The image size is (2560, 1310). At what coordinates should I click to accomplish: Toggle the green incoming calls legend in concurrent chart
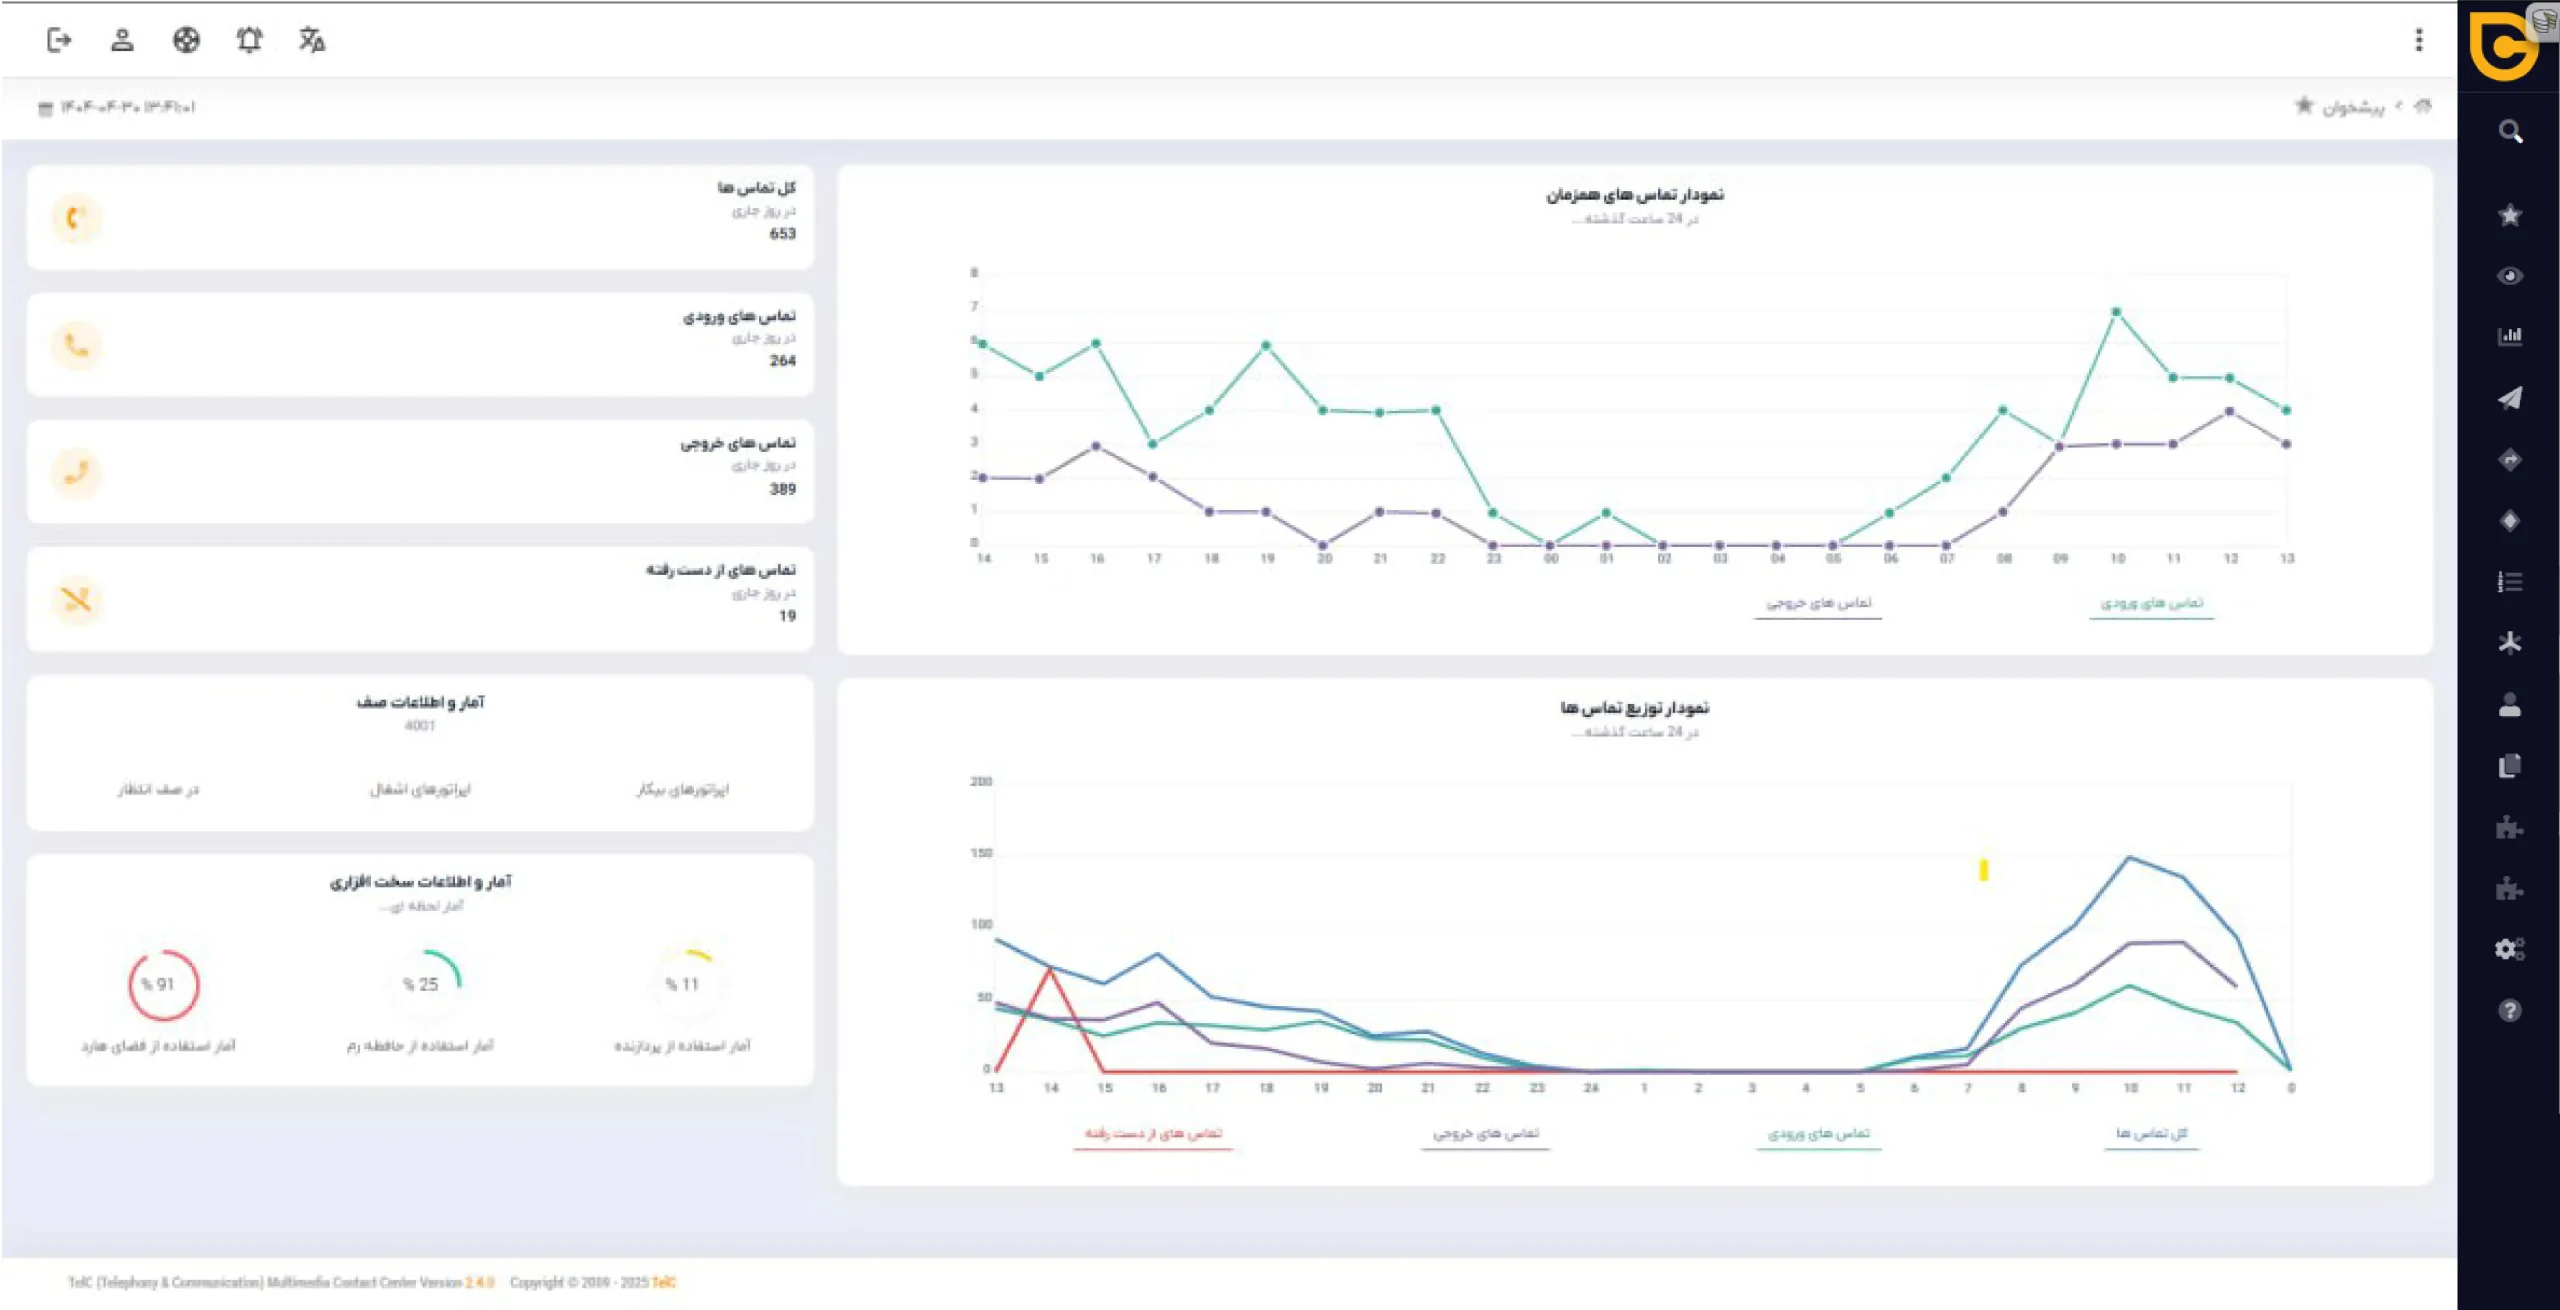click(2151, 603)
